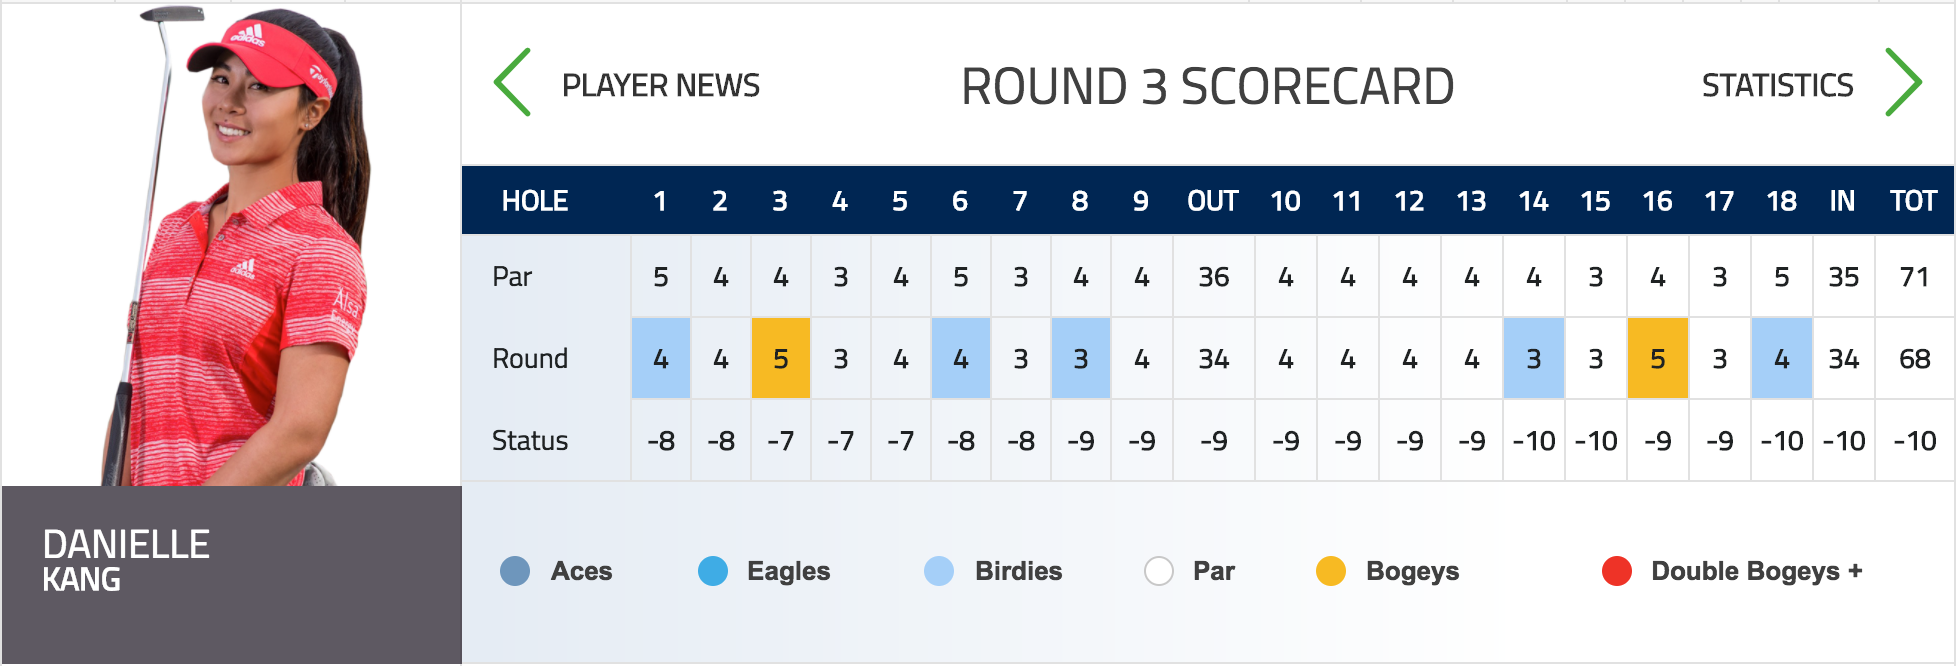Click the TOT total score 68

[x=1915, y=358]
